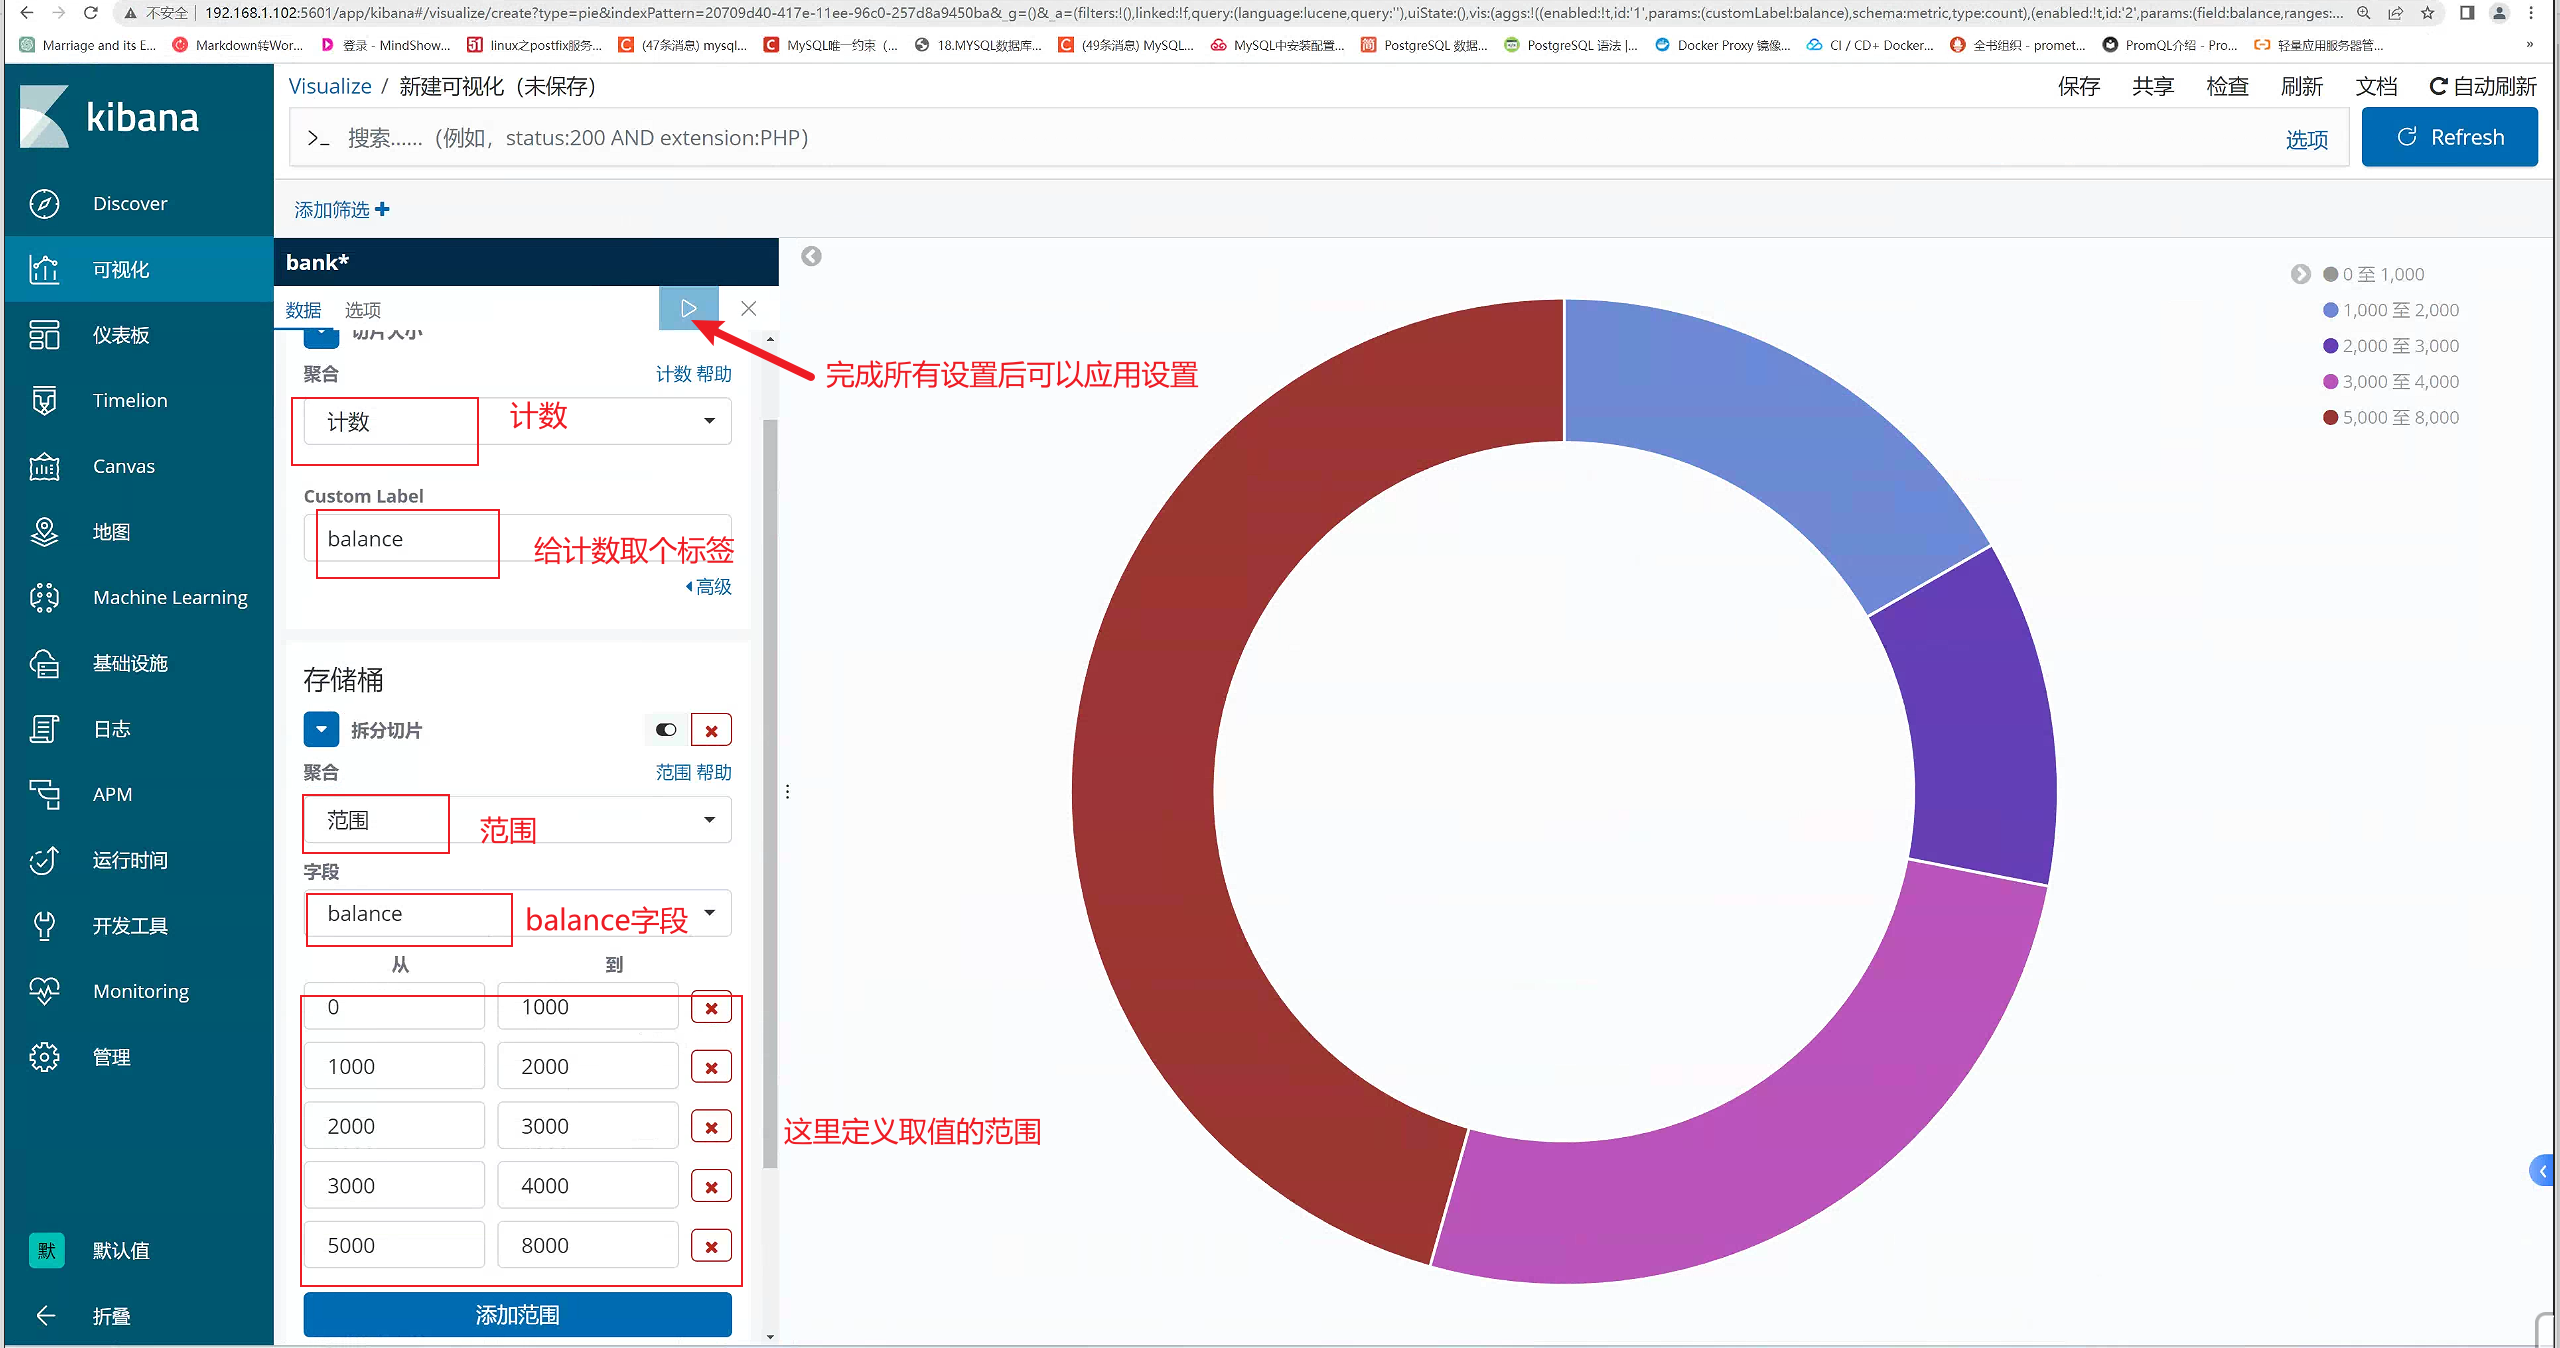Discard changes with the X icon
2560x1348 pixels.
[x=748, y=308]
